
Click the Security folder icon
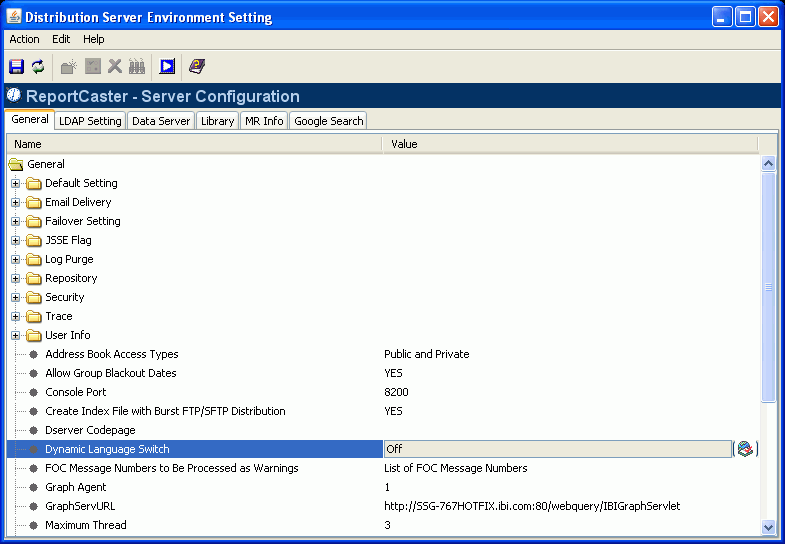tap(34, 297)
